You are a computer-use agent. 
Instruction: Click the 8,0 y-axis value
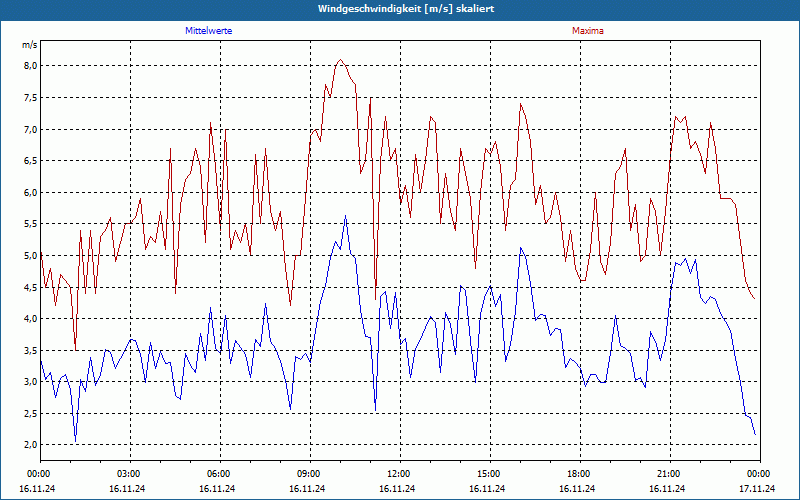pos(30,66)
